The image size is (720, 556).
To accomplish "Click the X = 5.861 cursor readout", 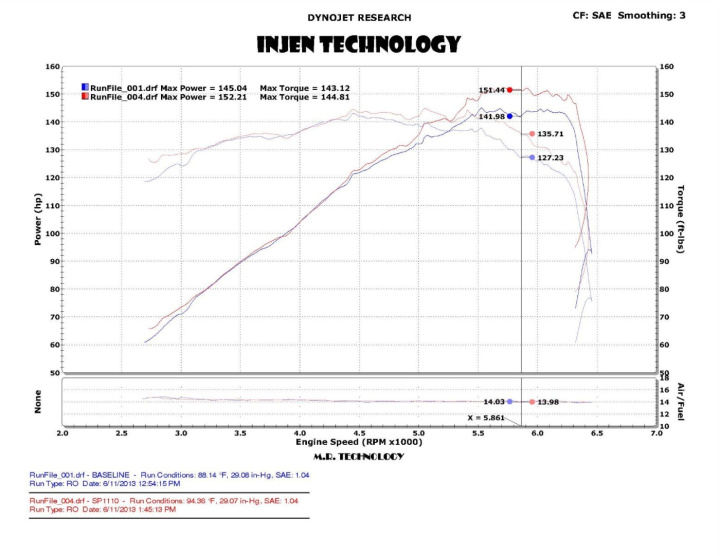I will click(488, 418).
